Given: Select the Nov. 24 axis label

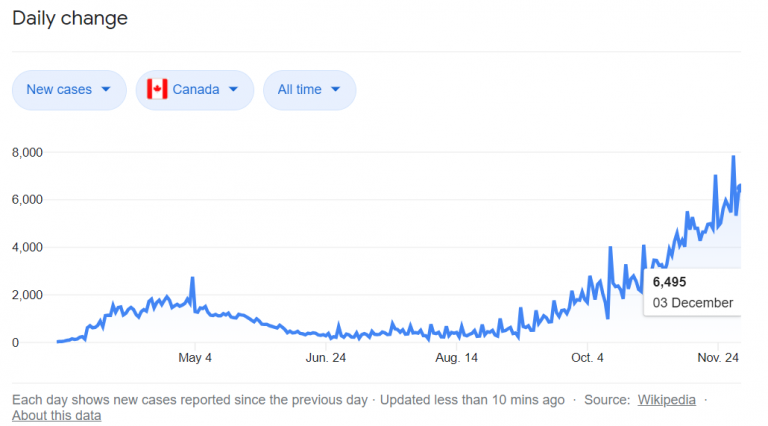Looking at the screenshot, I should 717,357.
